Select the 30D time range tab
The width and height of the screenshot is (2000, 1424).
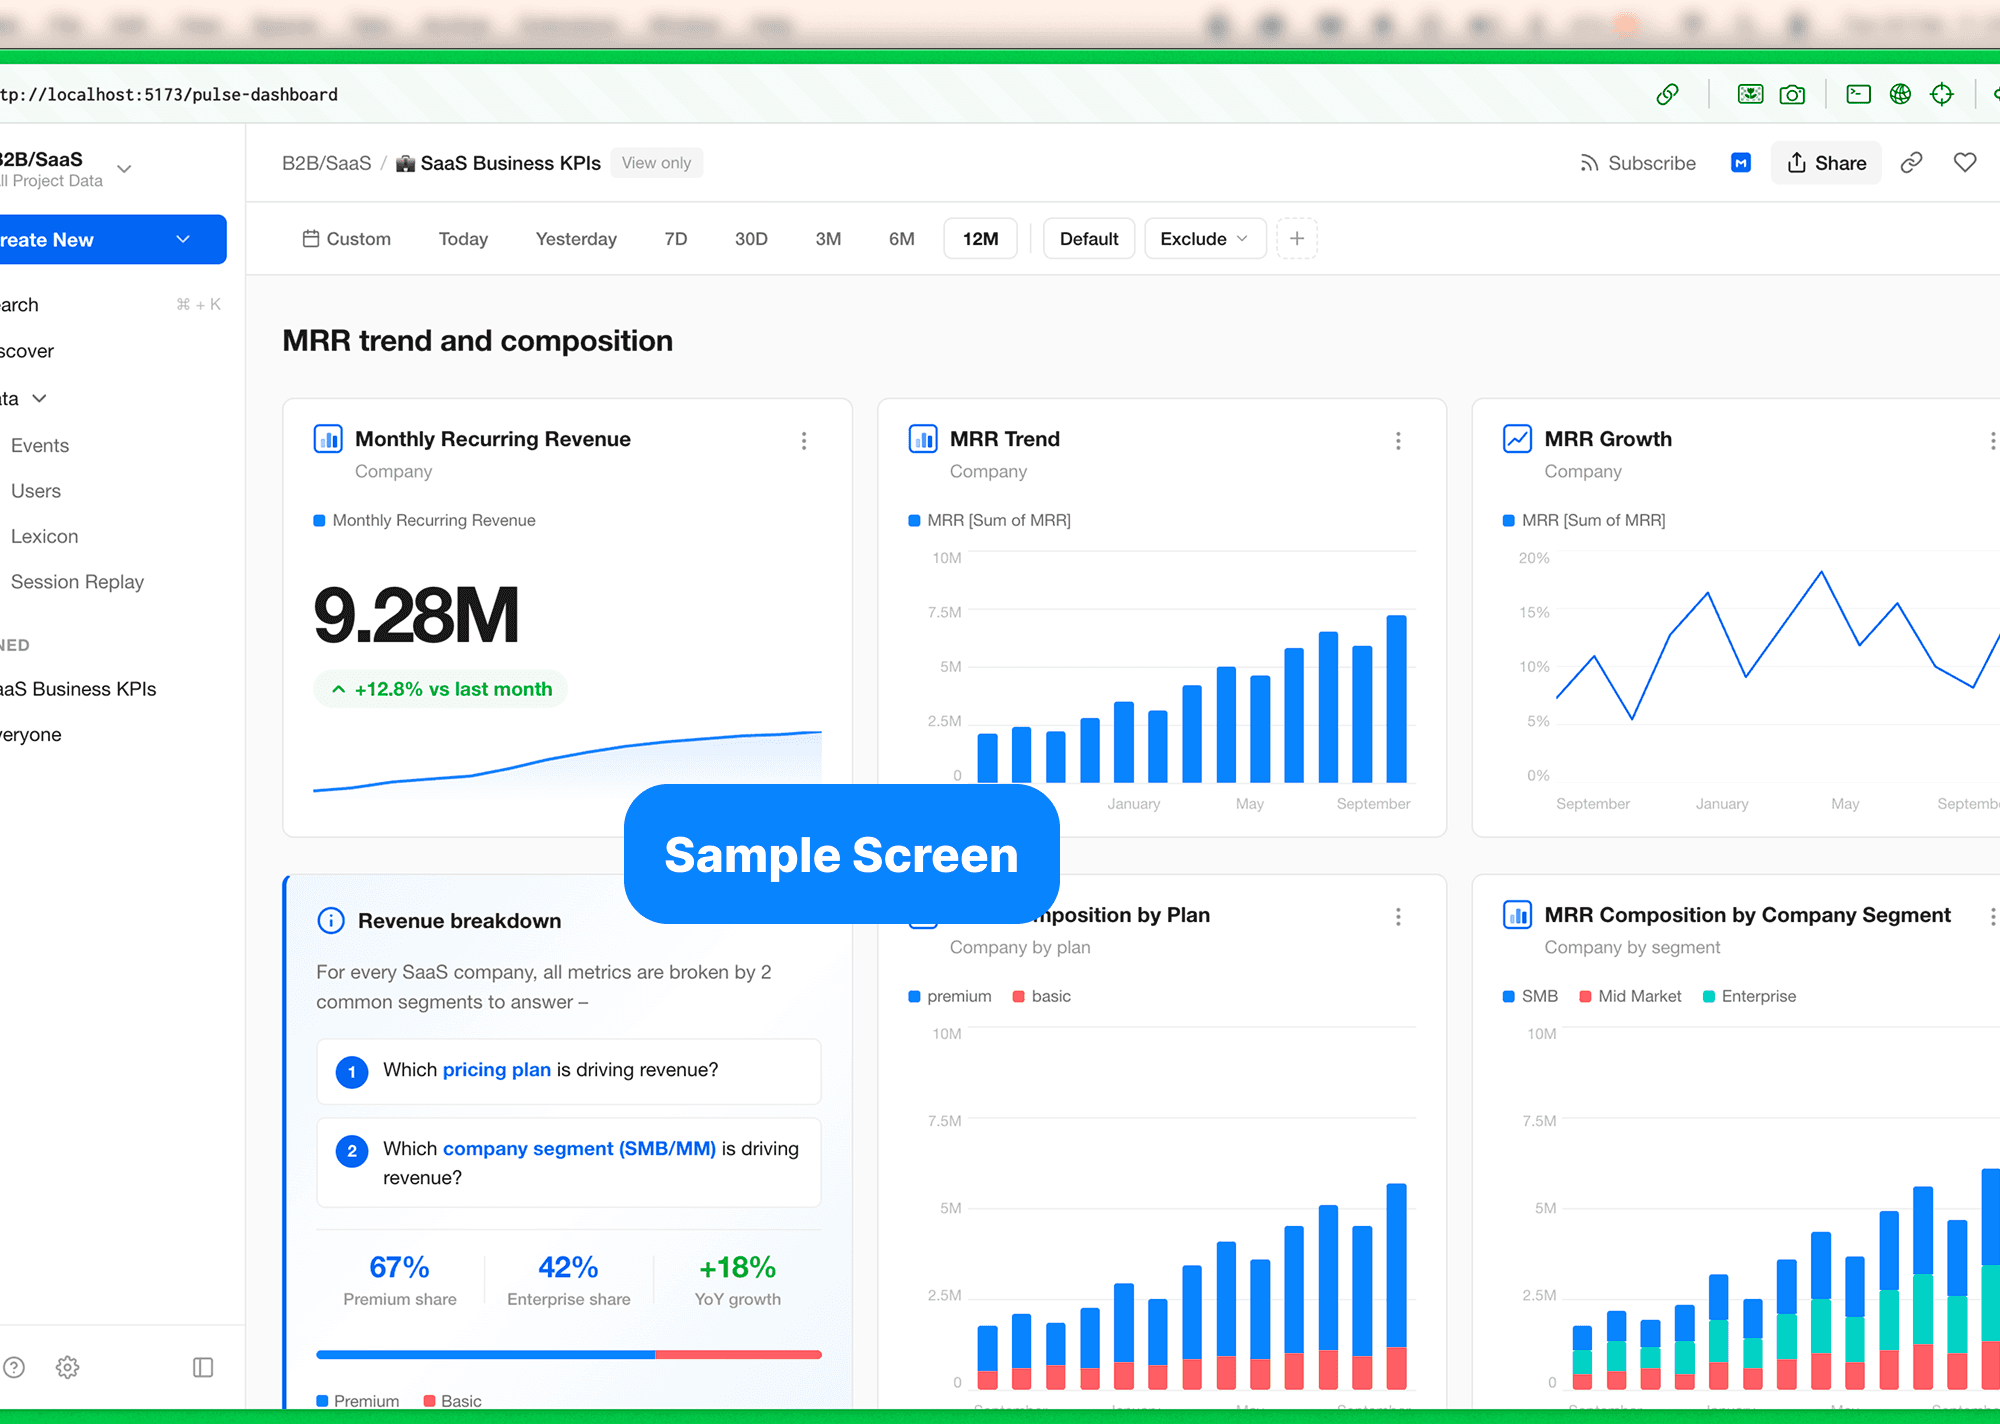tap(750, 239)
